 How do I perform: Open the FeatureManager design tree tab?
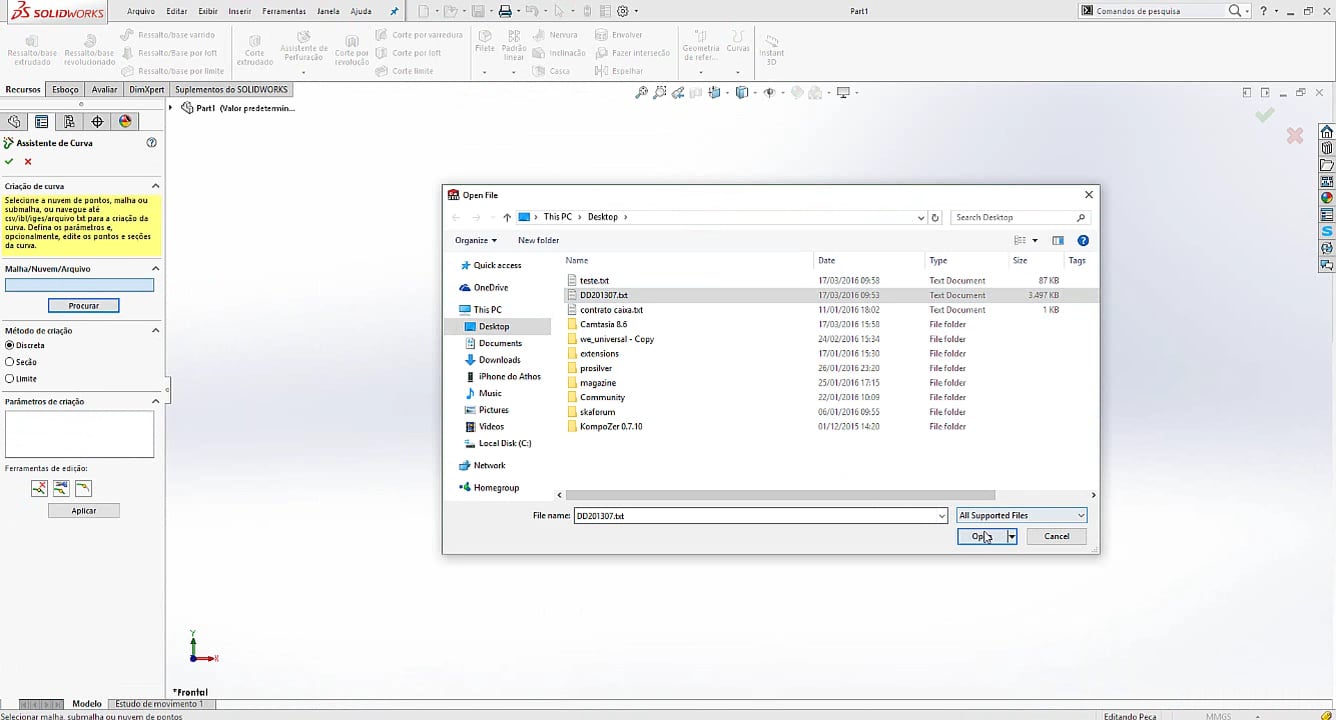14,121
